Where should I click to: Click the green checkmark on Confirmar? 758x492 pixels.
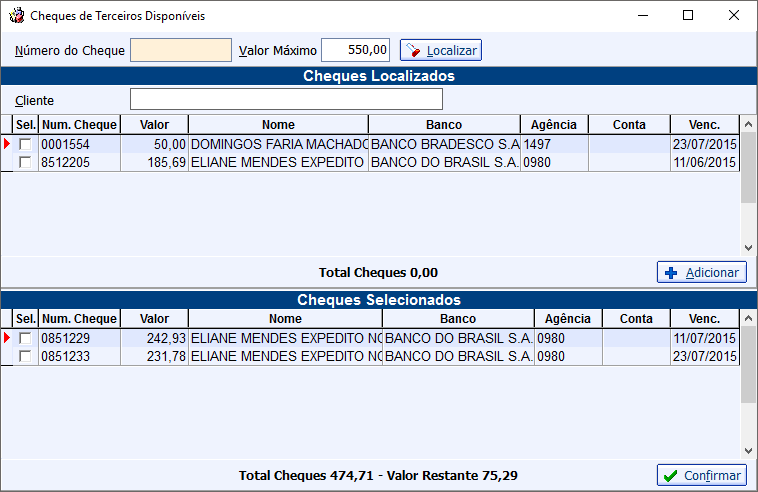click(x=671, y=476)
